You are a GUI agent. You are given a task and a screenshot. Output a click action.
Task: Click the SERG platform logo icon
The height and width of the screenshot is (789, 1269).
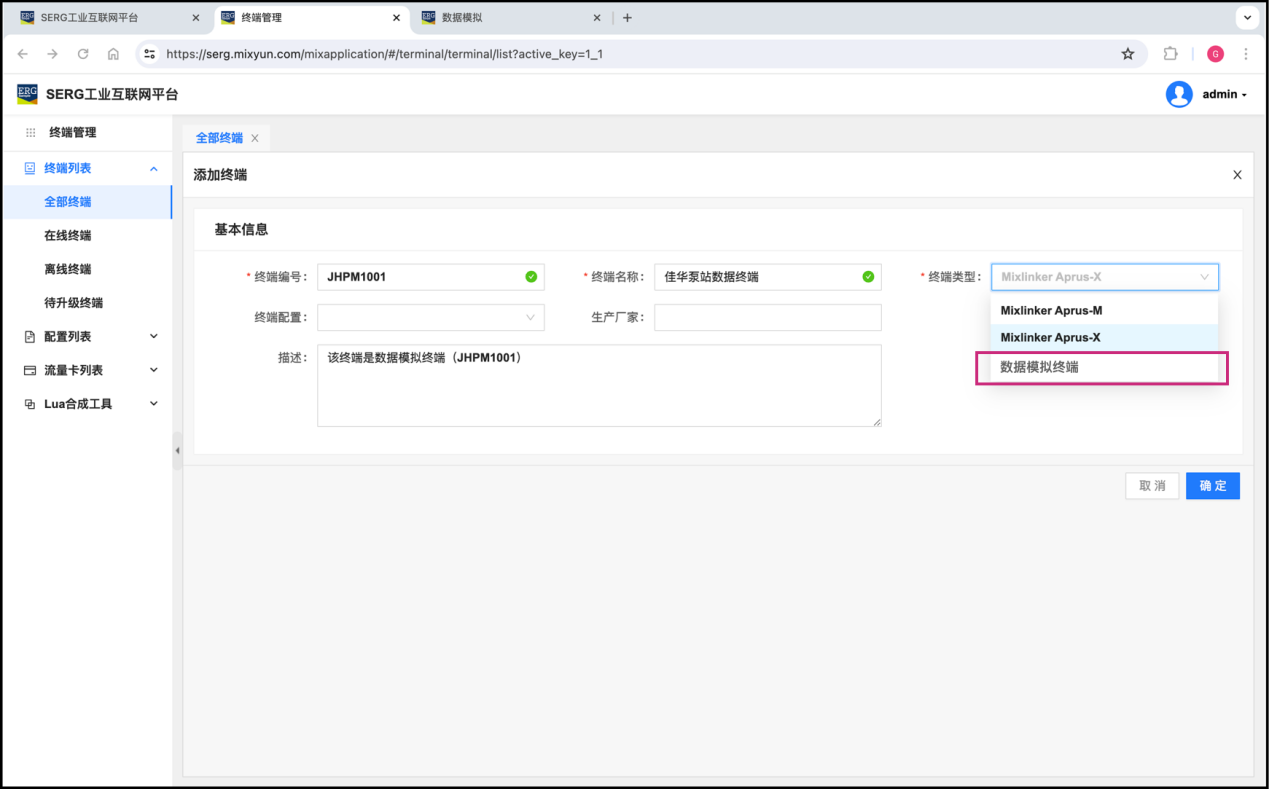click(x=27, y=94)
